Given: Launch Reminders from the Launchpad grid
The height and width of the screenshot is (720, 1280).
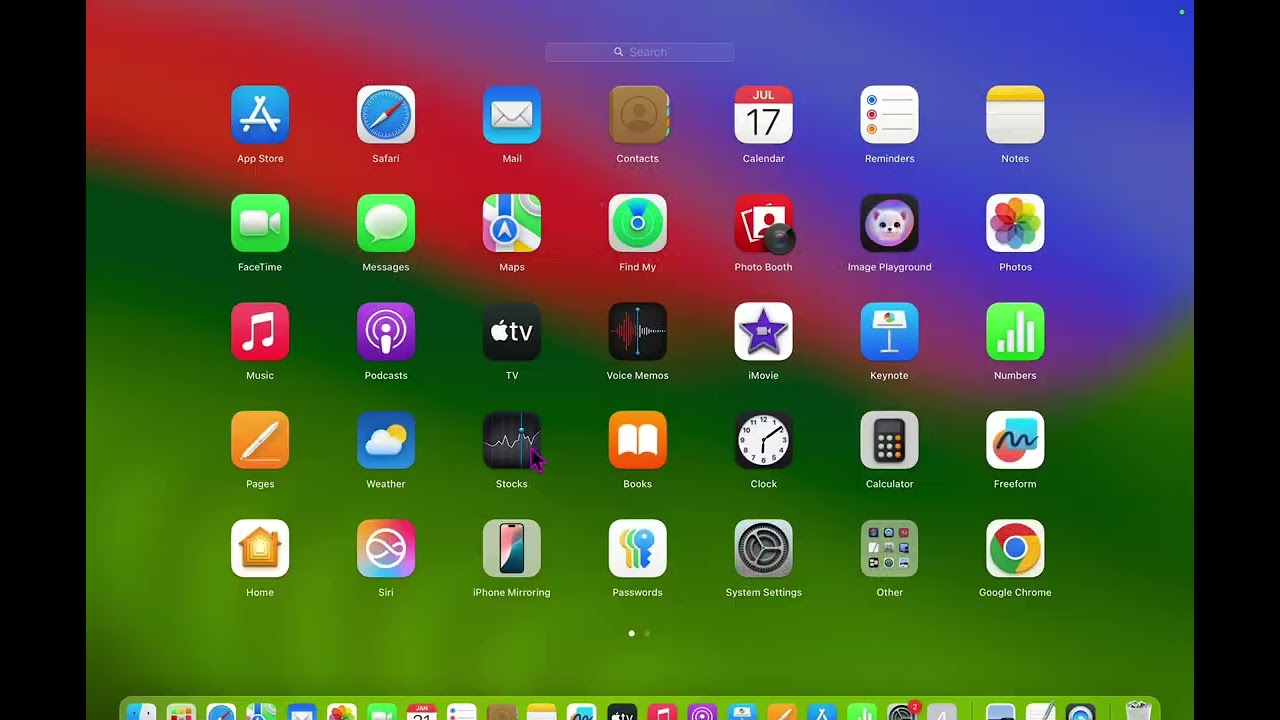Looking at the screenshot, I should [890, 115].
